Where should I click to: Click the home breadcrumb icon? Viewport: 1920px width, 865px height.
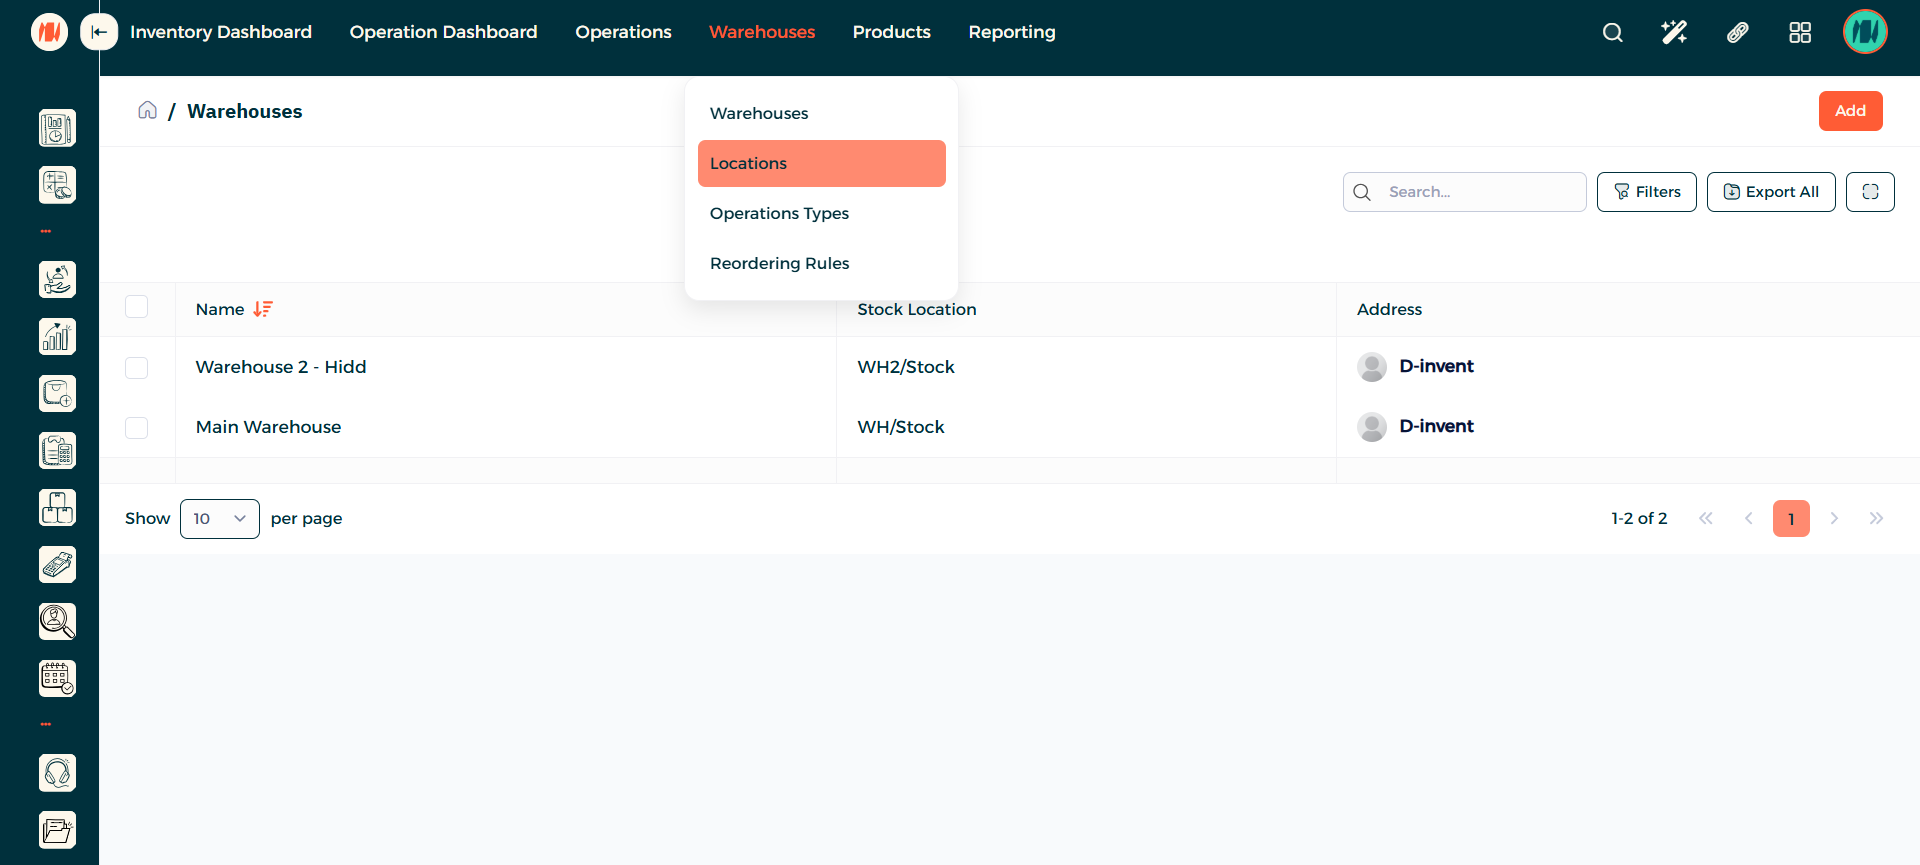coord(148,110)
